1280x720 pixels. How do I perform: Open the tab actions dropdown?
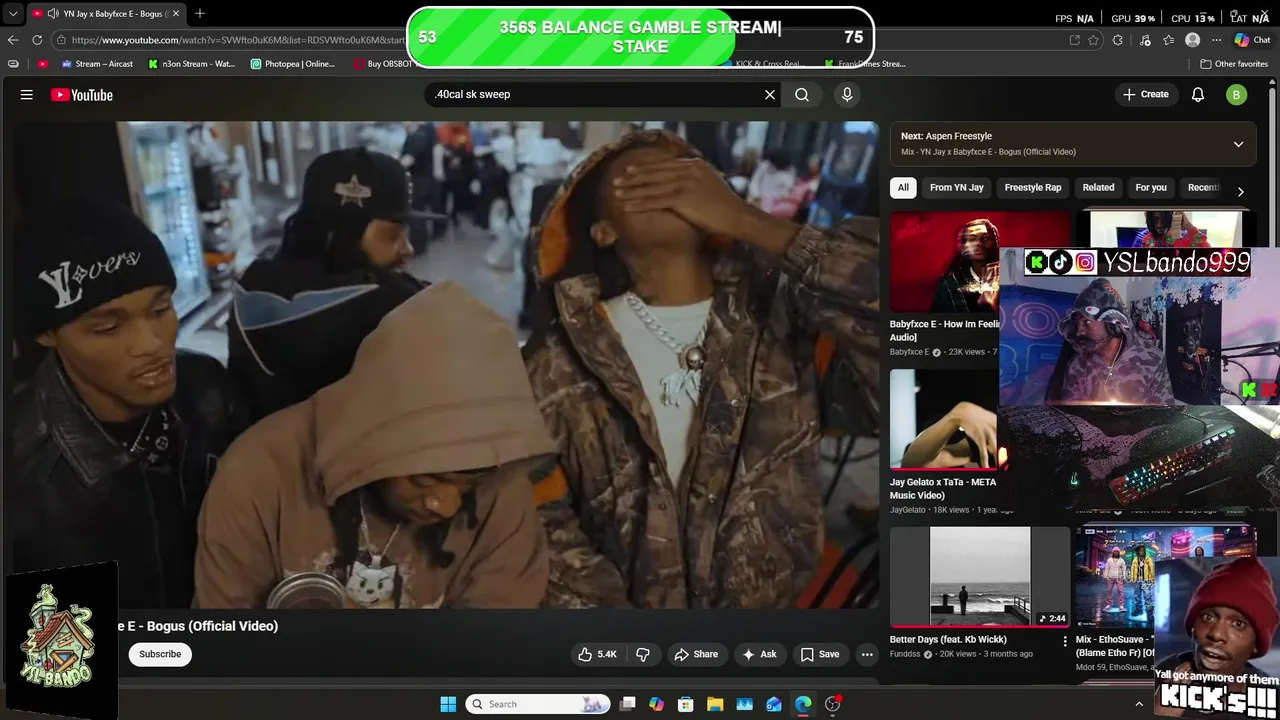coord(13,14)
